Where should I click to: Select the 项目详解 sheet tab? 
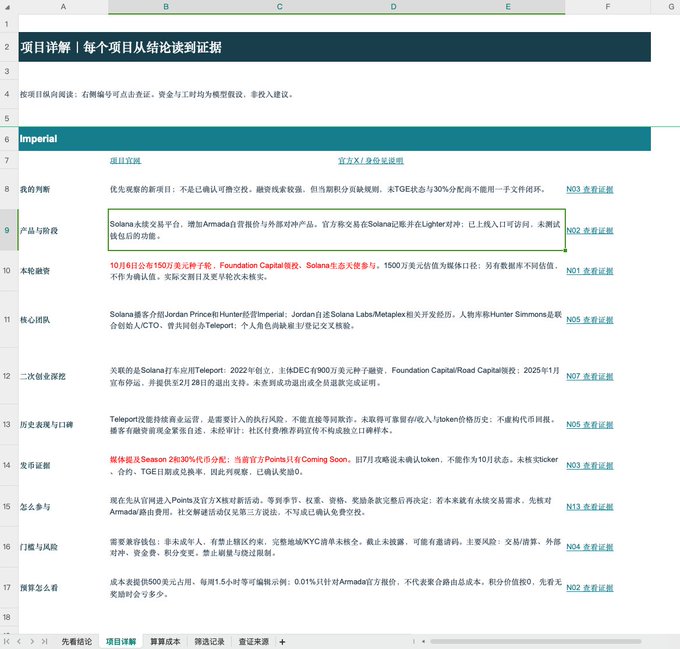click(121, 642)
